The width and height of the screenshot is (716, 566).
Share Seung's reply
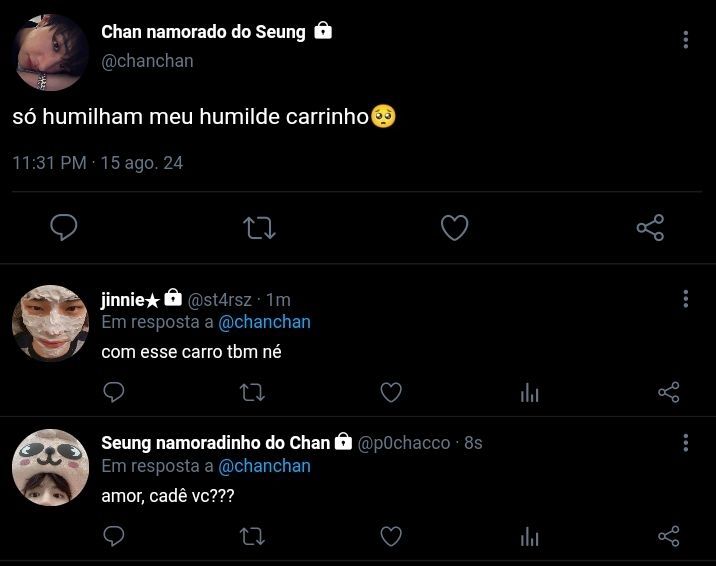click(669, 536)
